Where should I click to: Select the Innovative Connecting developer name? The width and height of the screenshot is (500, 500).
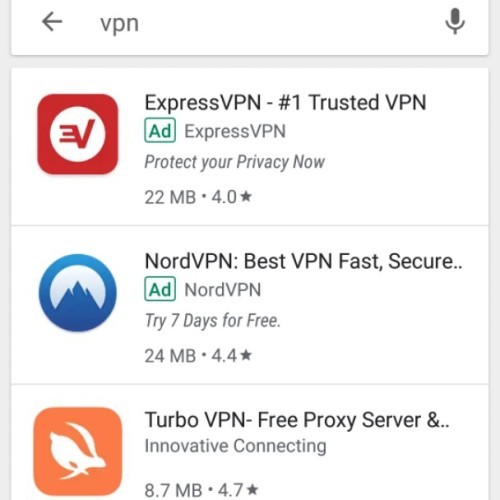[235, 446]
